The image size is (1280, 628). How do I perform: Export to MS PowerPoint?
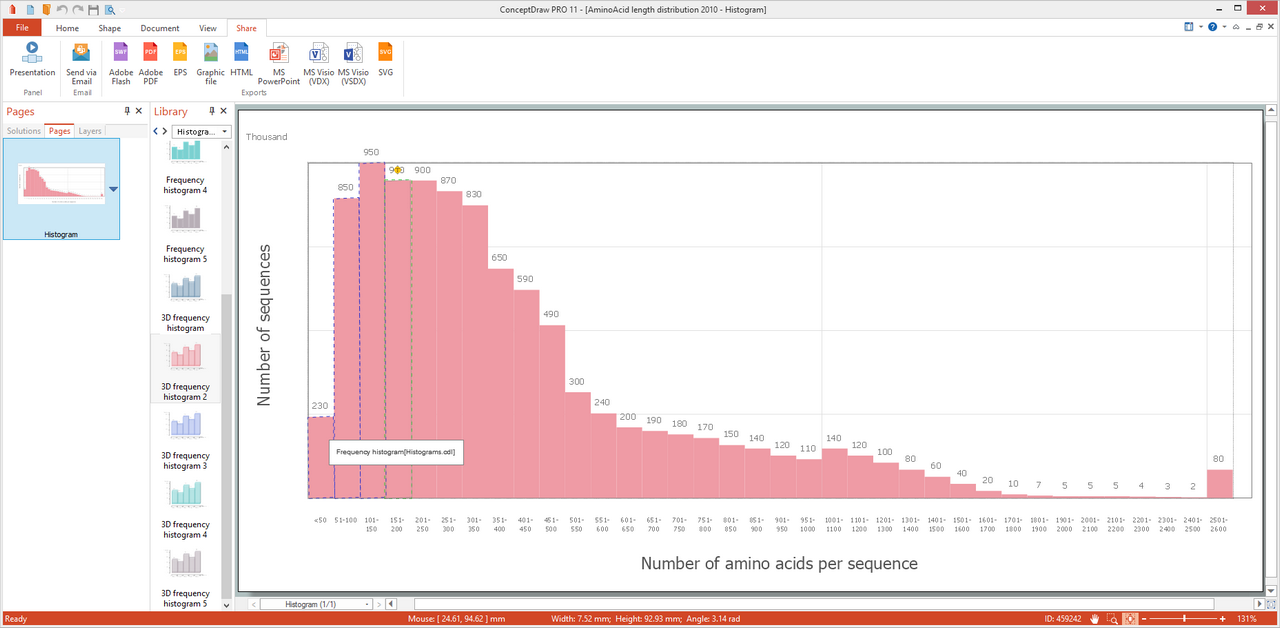pyautogui.click(x=279, y=63)
